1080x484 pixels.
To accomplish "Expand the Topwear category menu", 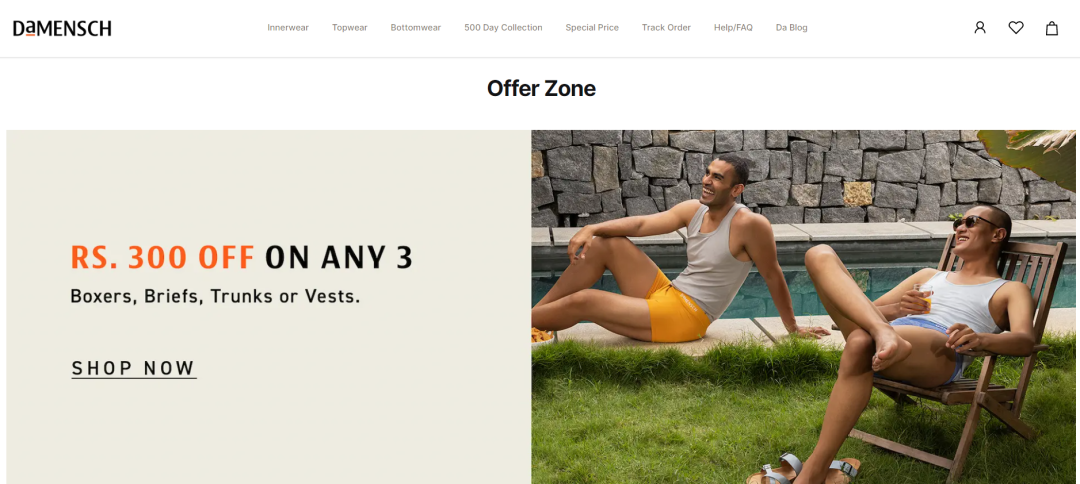I will pyautogui.click(x=350, y=28).
